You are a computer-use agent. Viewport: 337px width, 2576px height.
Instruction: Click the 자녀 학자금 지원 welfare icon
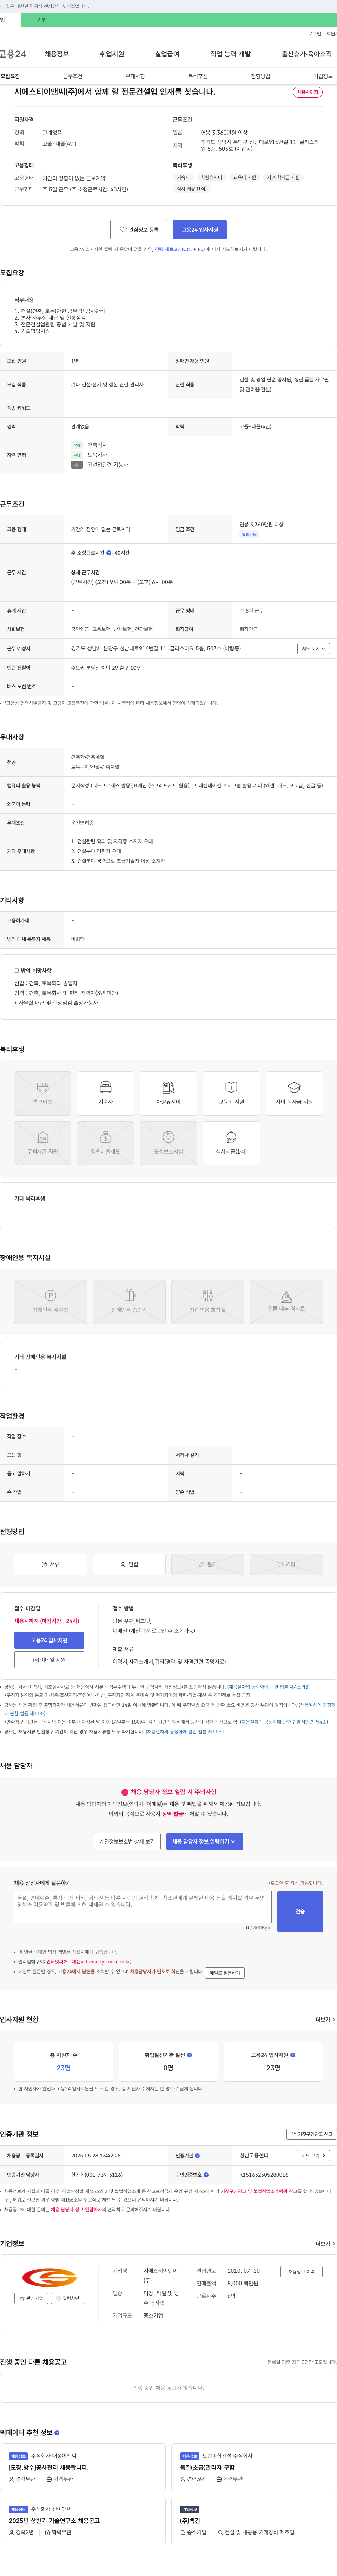pyautogui.click(x=294, y=1094)
